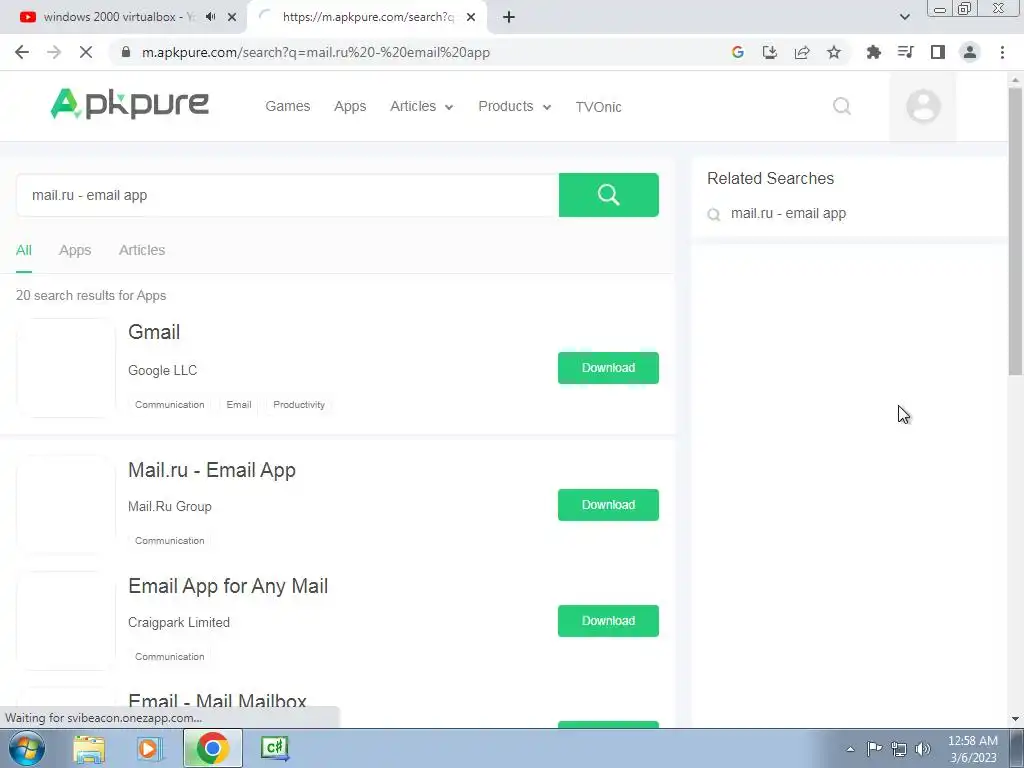Select the m.apkpure.com search tab
This screenshot has height=768, width=1024.
click(368, 17)
